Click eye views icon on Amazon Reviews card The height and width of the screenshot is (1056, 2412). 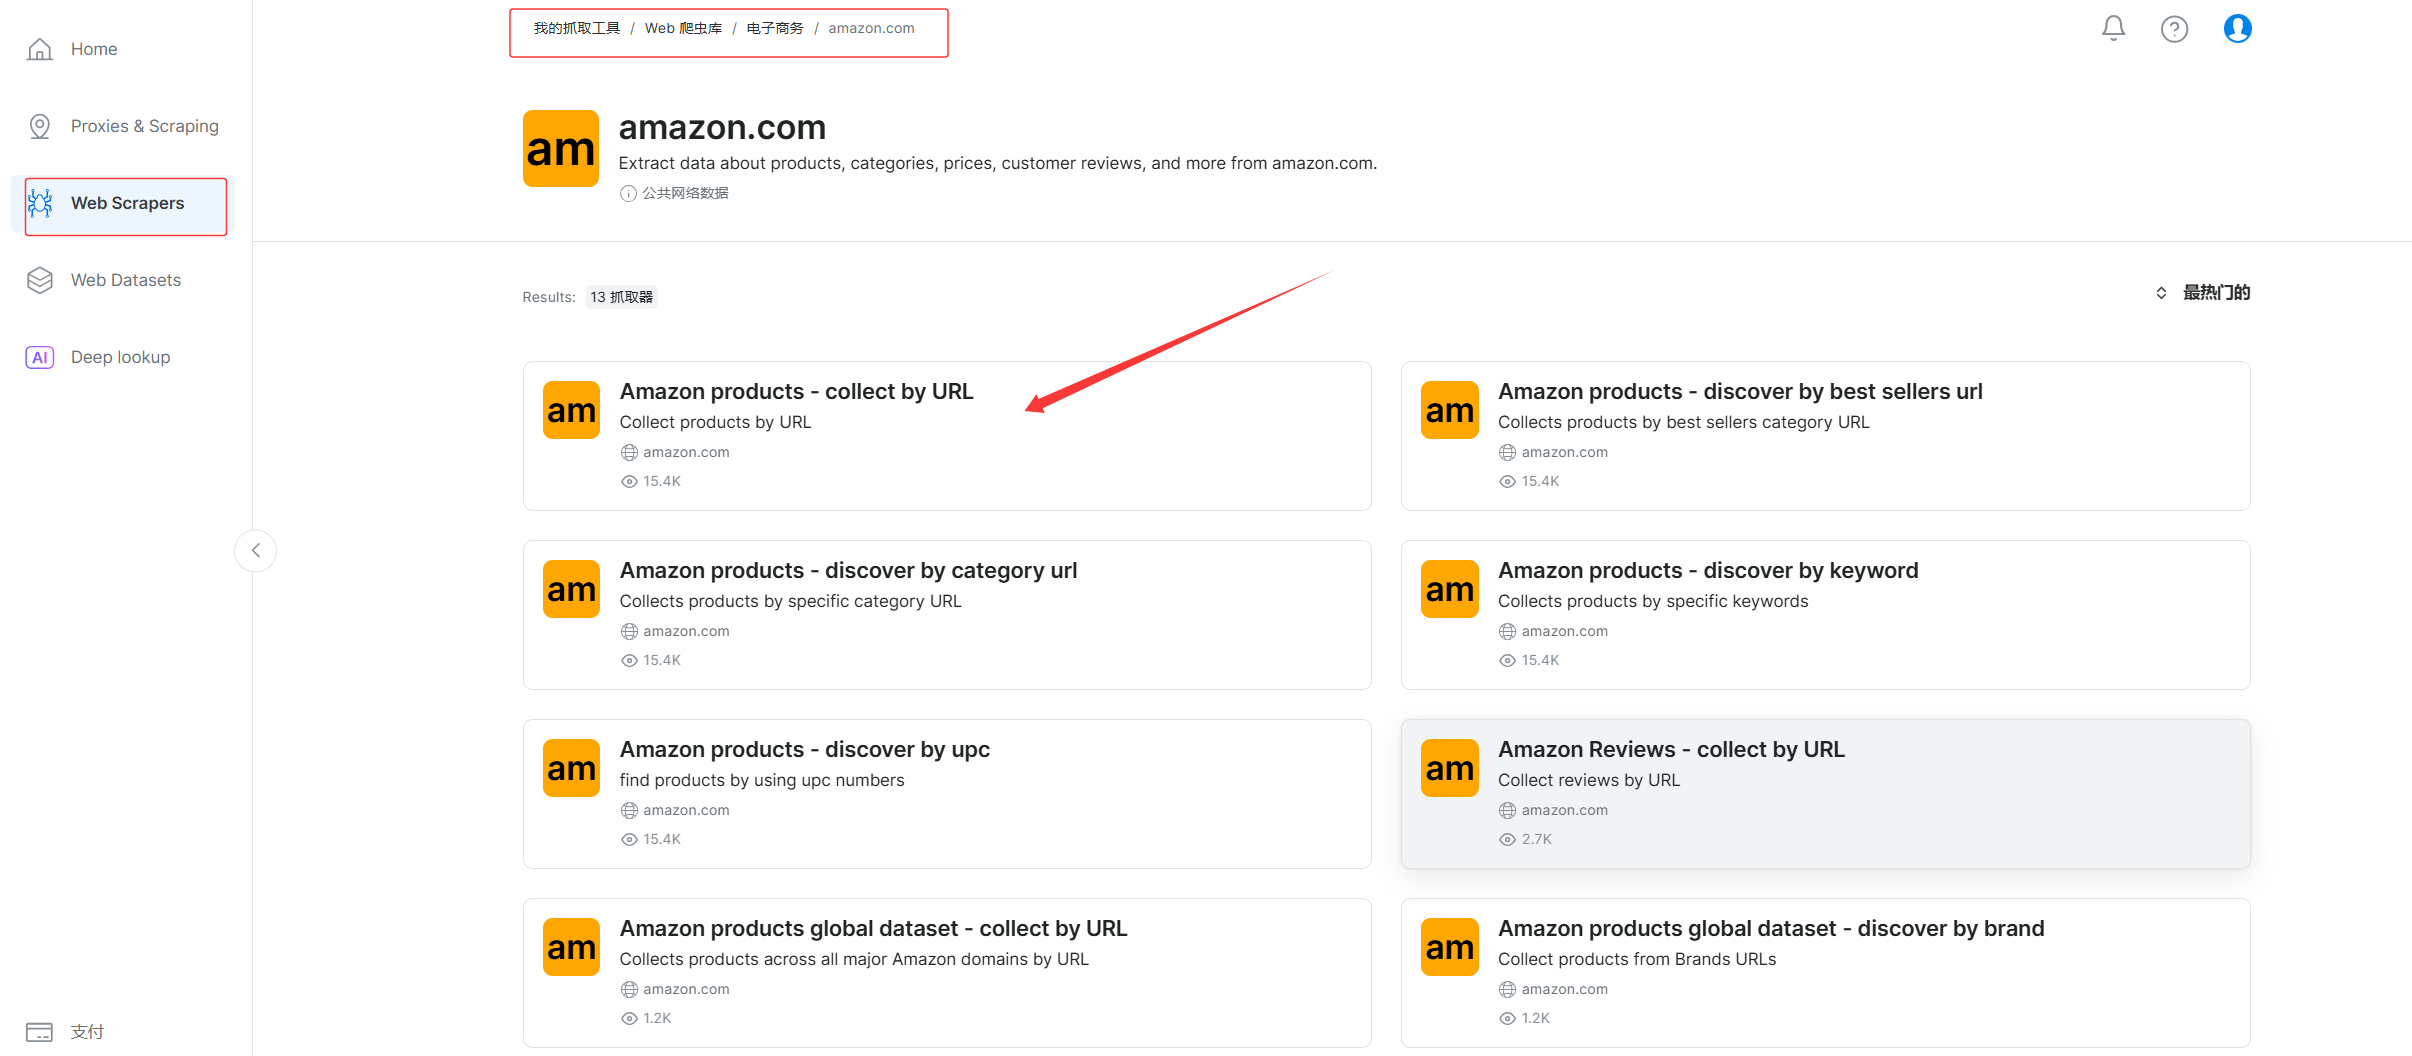[x=1507, y=840]
